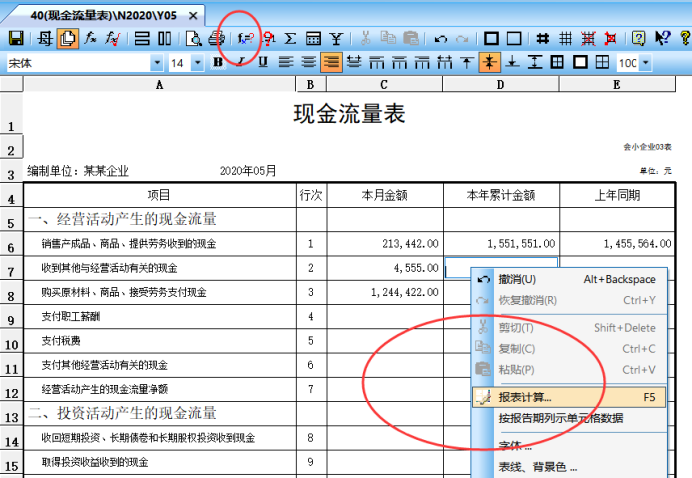692x478 pixels.
Task: Toggle bold formatting
Action: (x=218, y=62)
